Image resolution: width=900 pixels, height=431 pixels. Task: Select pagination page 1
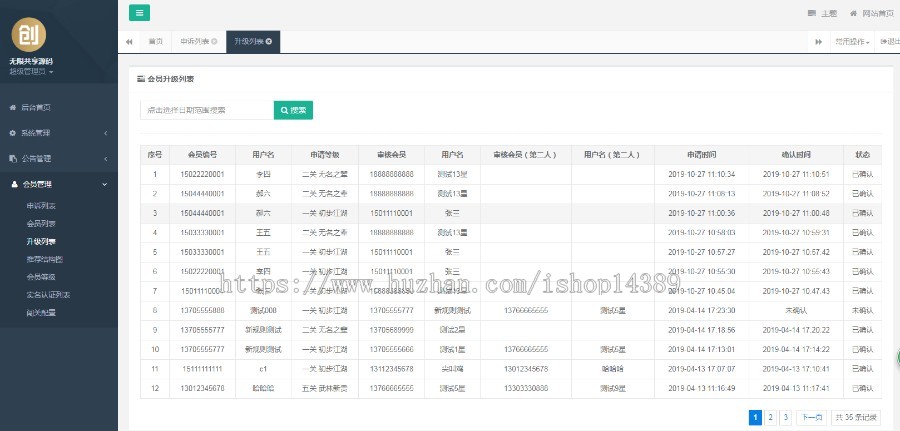click(x=755, y=417)
